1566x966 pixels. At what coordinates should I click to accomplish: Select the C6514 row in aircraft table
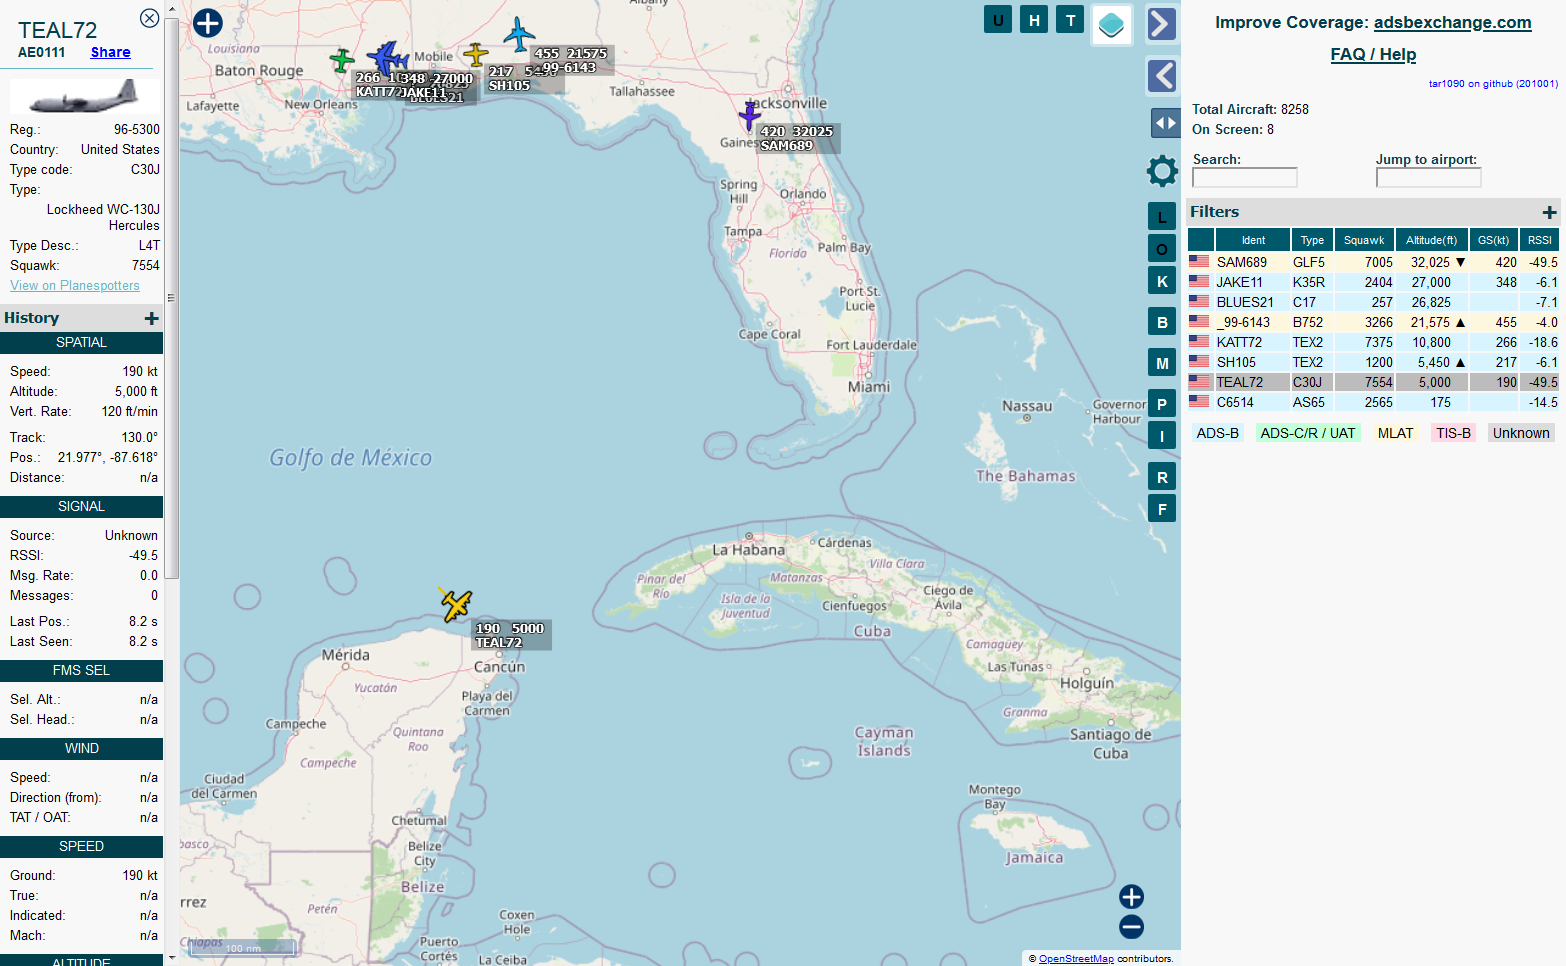[1373, 402]
